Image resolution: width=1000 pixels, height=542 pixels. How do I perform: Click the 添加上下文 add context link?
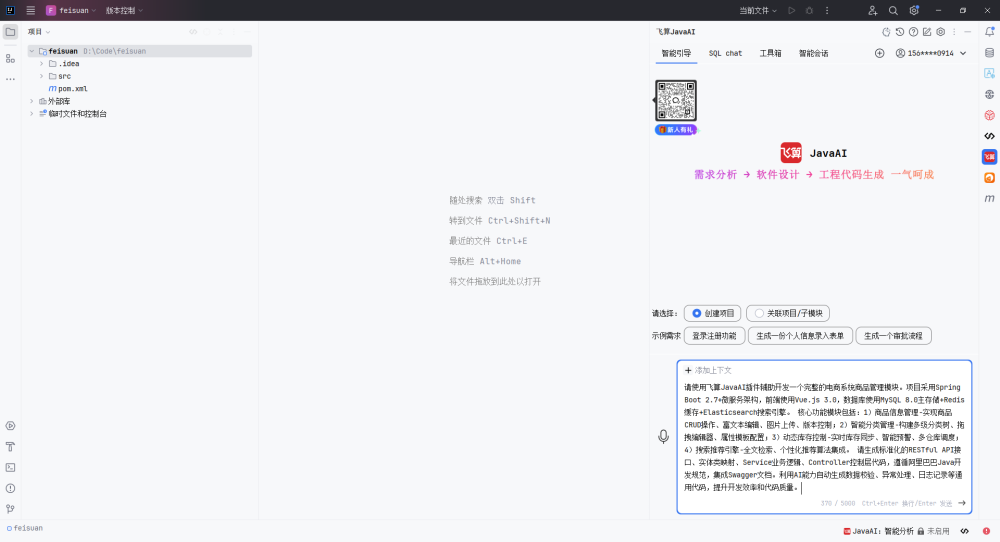click(x=708, y=370)
